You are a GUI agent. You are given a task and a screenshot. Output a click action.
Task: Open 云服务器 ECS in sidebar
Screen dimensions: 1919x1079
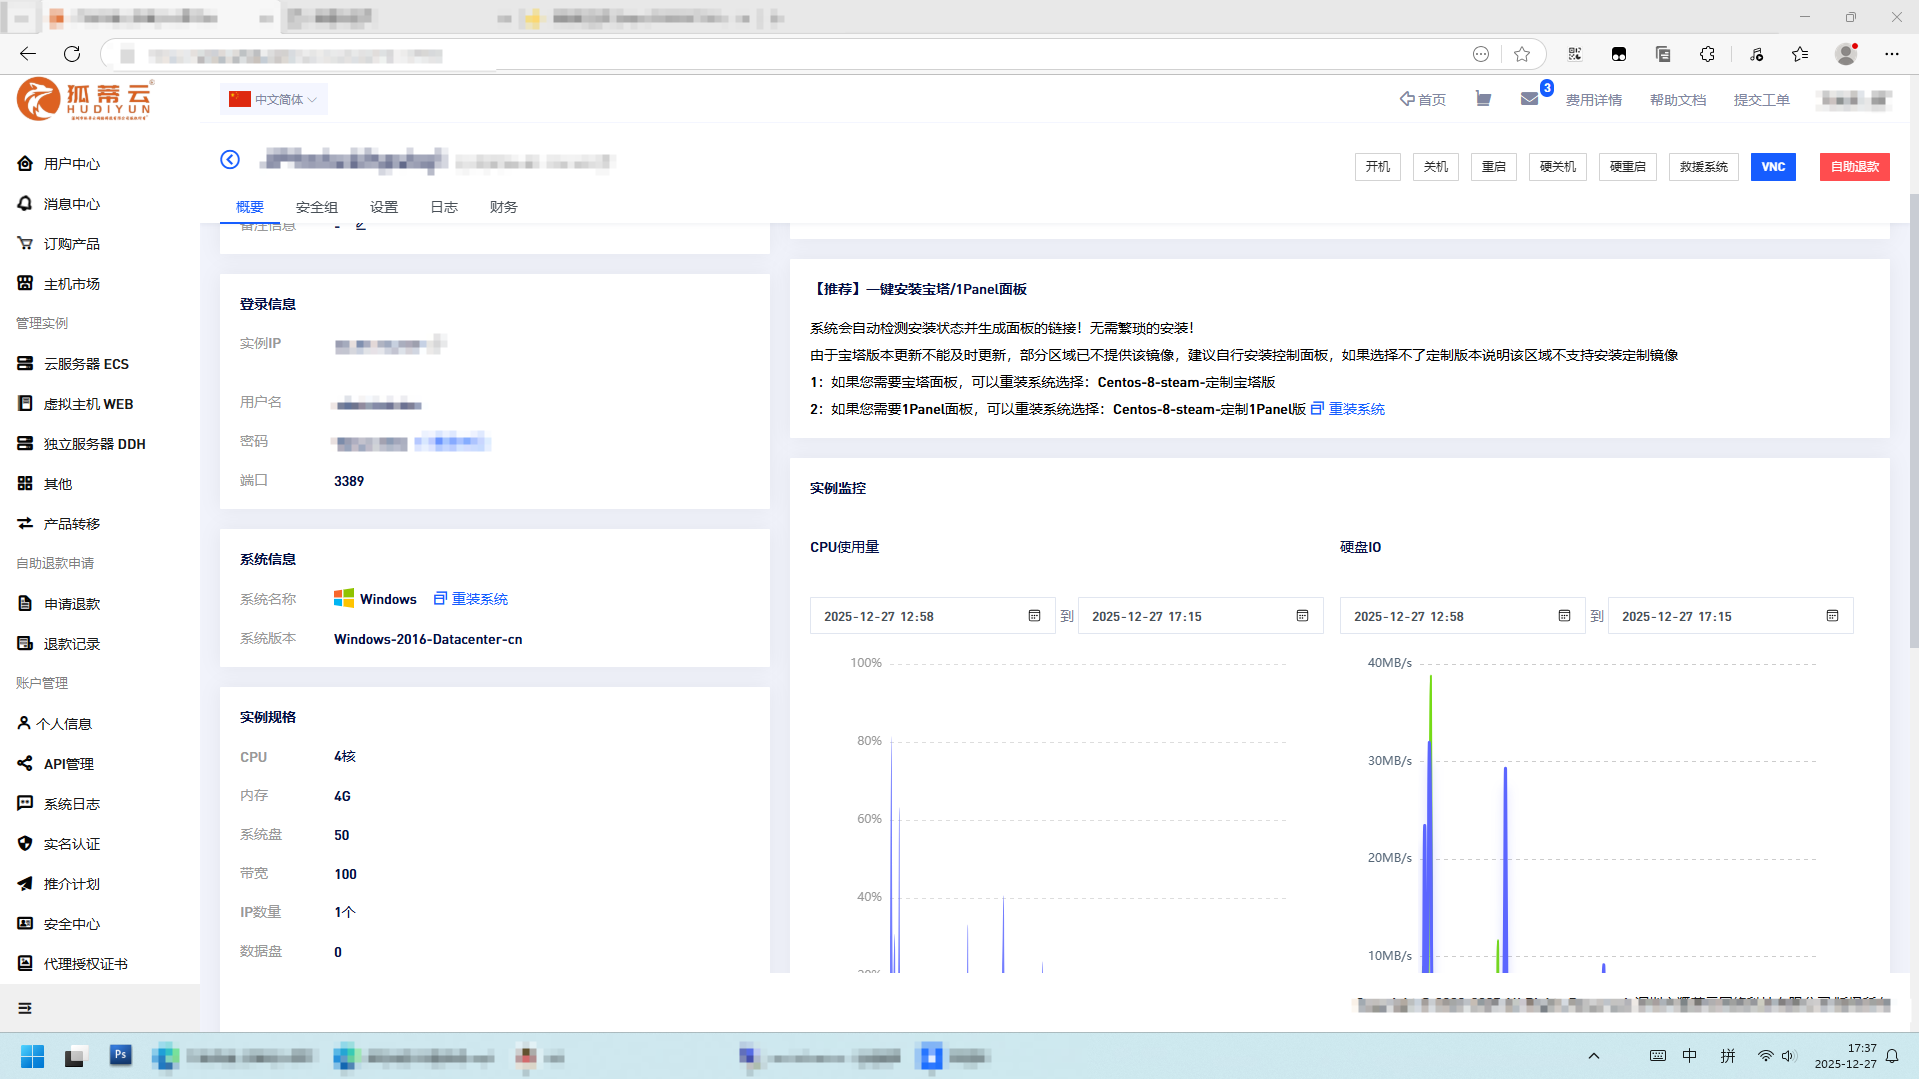coord(86,364)
